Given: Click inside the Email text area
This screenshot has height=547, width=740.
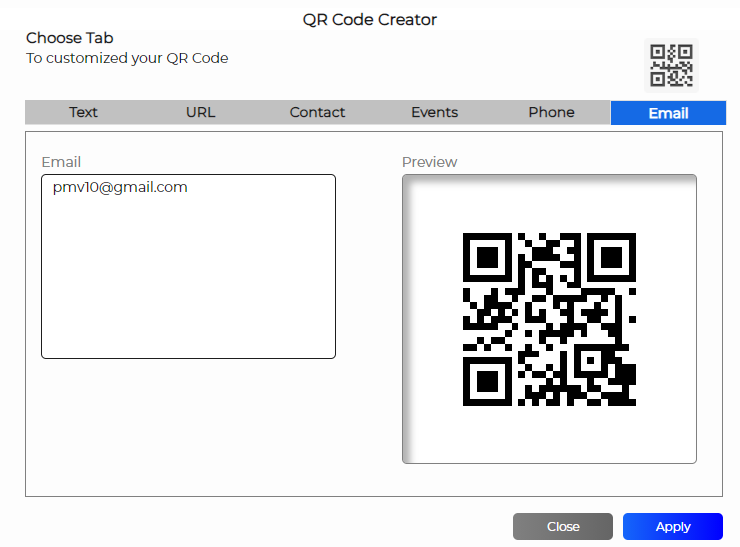Looking at the screenshot, I should (x=188, y=267).
